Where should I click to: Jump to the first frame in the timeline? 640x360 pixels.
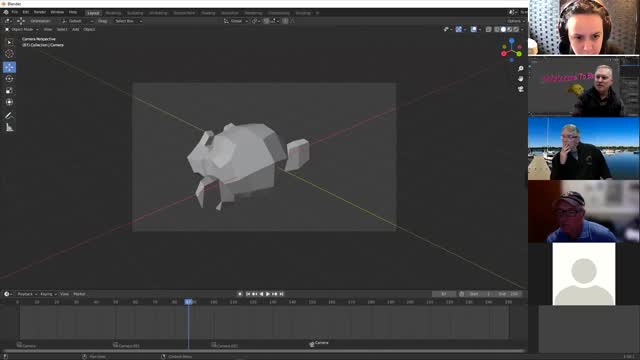[248, 294]
